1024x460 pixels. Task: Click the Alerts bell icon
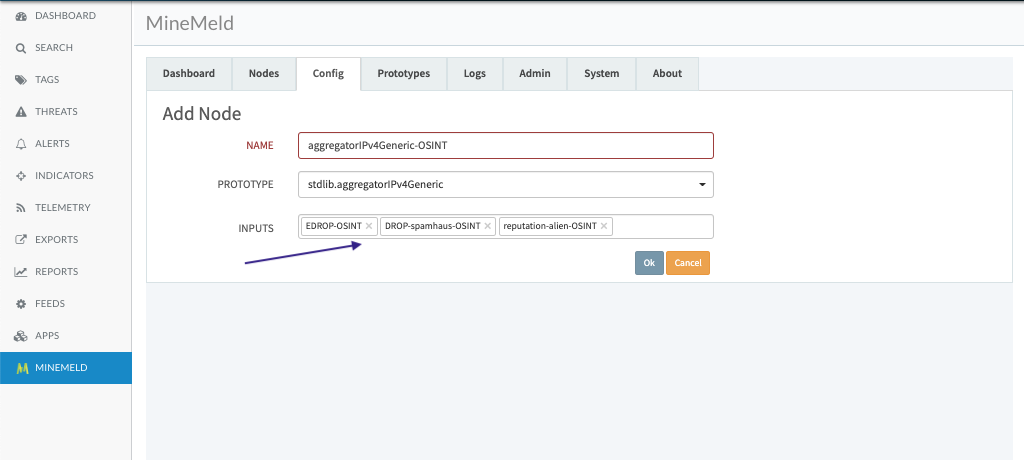point(21,144)
